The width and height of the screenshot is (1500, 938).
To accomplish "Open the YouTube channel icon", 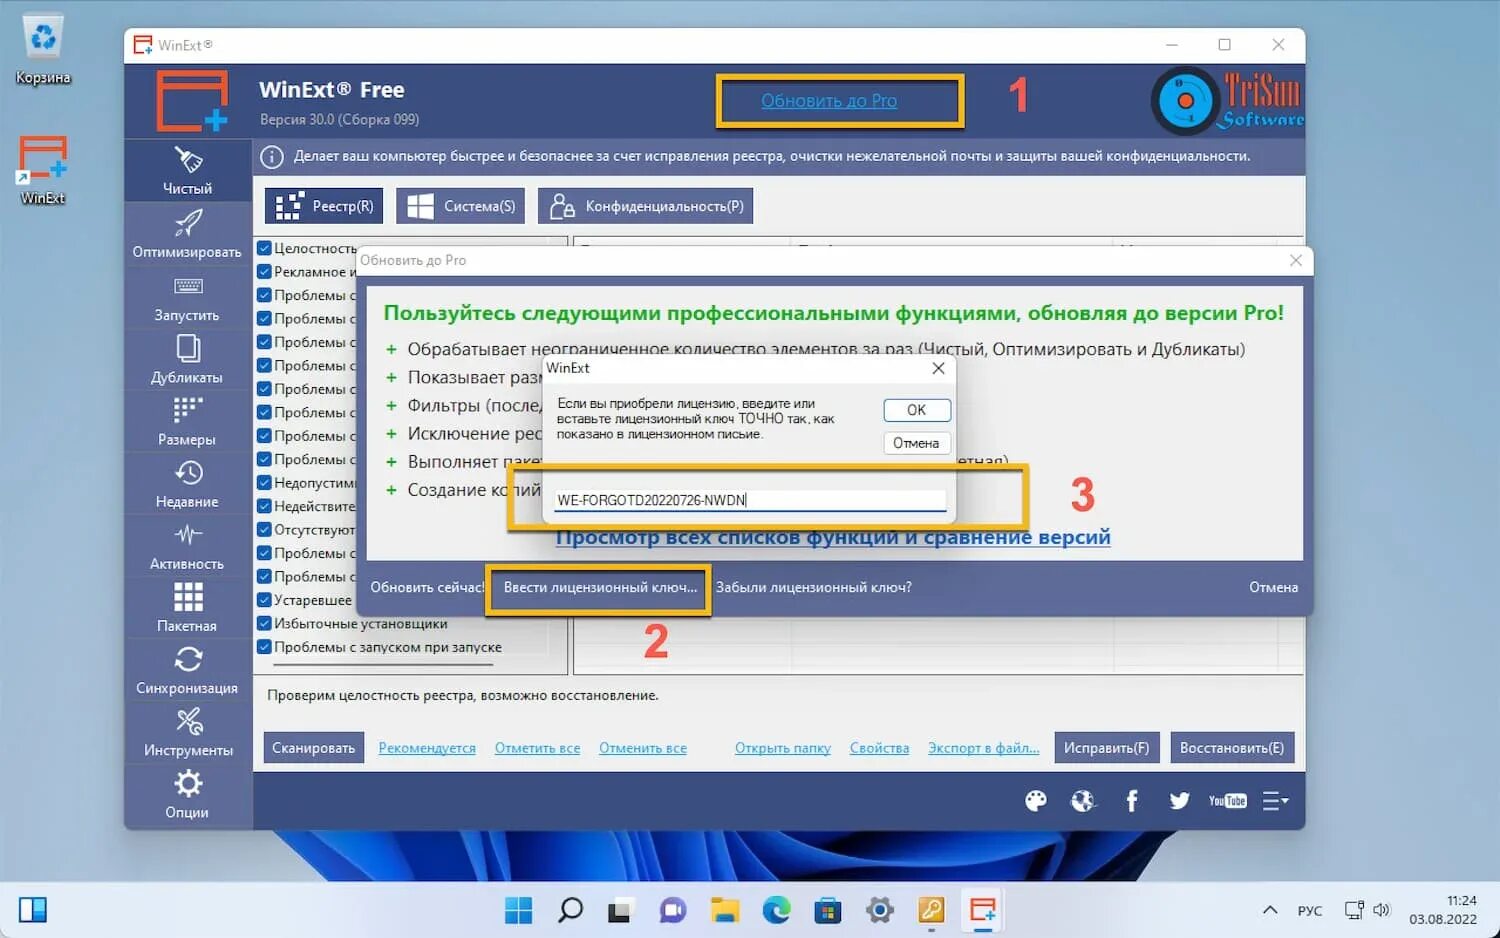I will tap(1228, 801).
